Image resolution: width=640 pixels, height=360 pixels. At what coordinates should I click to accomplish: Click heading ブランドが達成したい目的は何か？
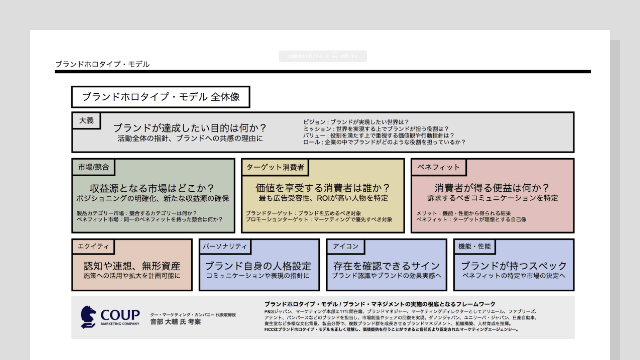[190, 128]
